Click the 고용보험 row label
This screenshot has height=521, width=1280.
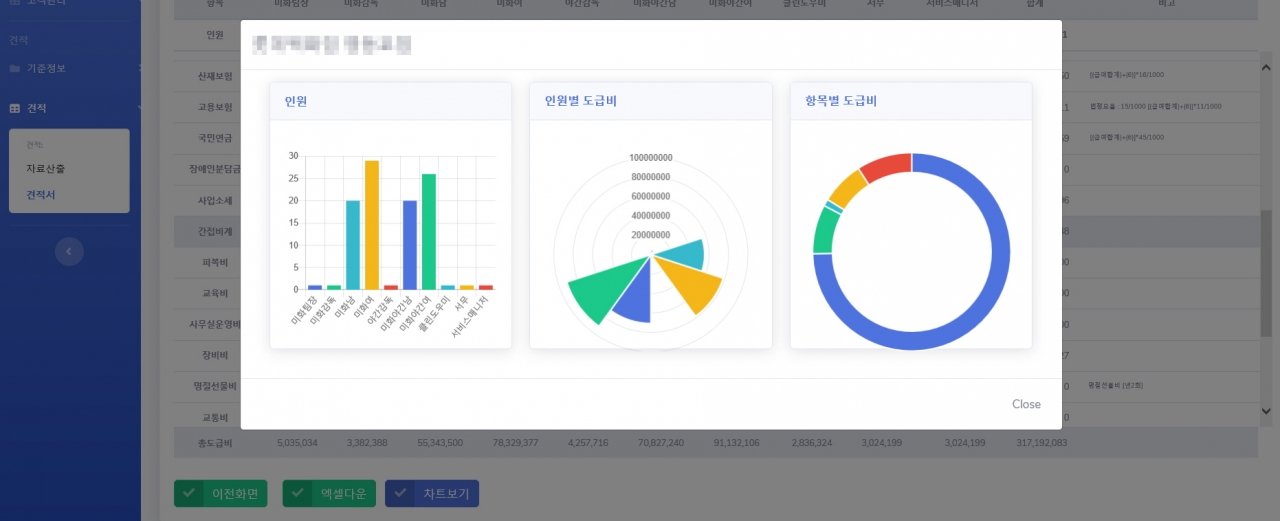pos(215,106)
